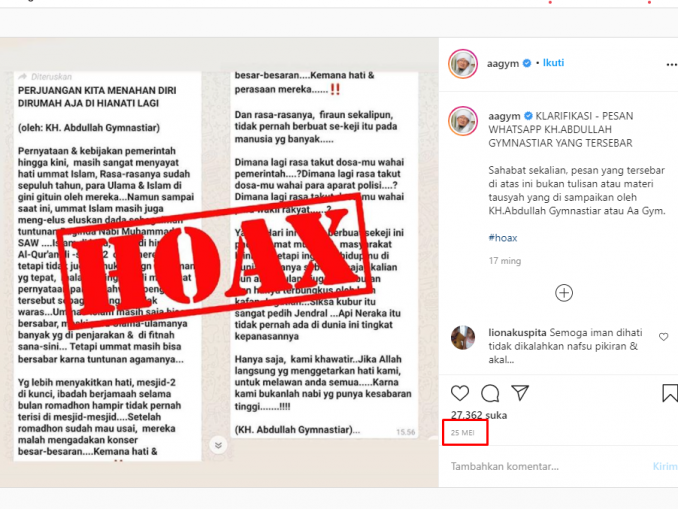Viewport: 678px width, 509px height.
Task: Save the post with the bookmark icon
Action: (670, 393)
